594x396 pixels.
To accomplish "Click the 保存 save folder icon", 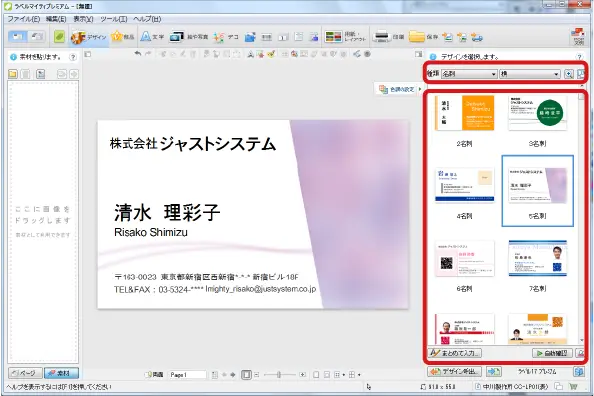I will (424, 37).
